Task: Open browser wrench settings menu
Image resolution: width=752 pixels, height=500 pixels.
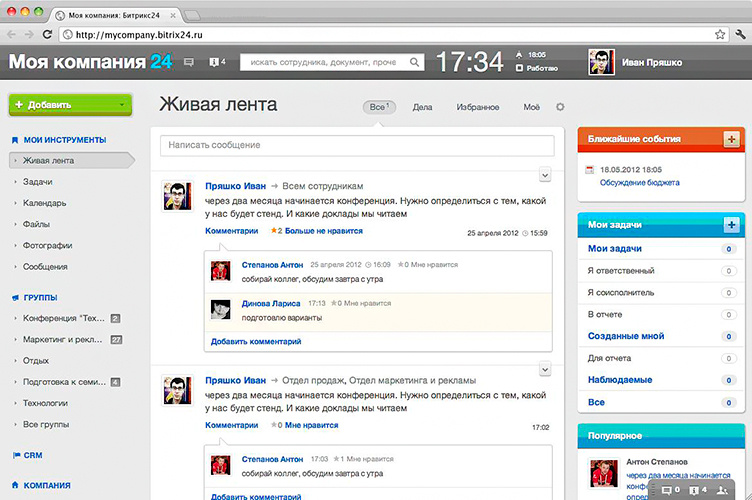Action: (740, 34)
